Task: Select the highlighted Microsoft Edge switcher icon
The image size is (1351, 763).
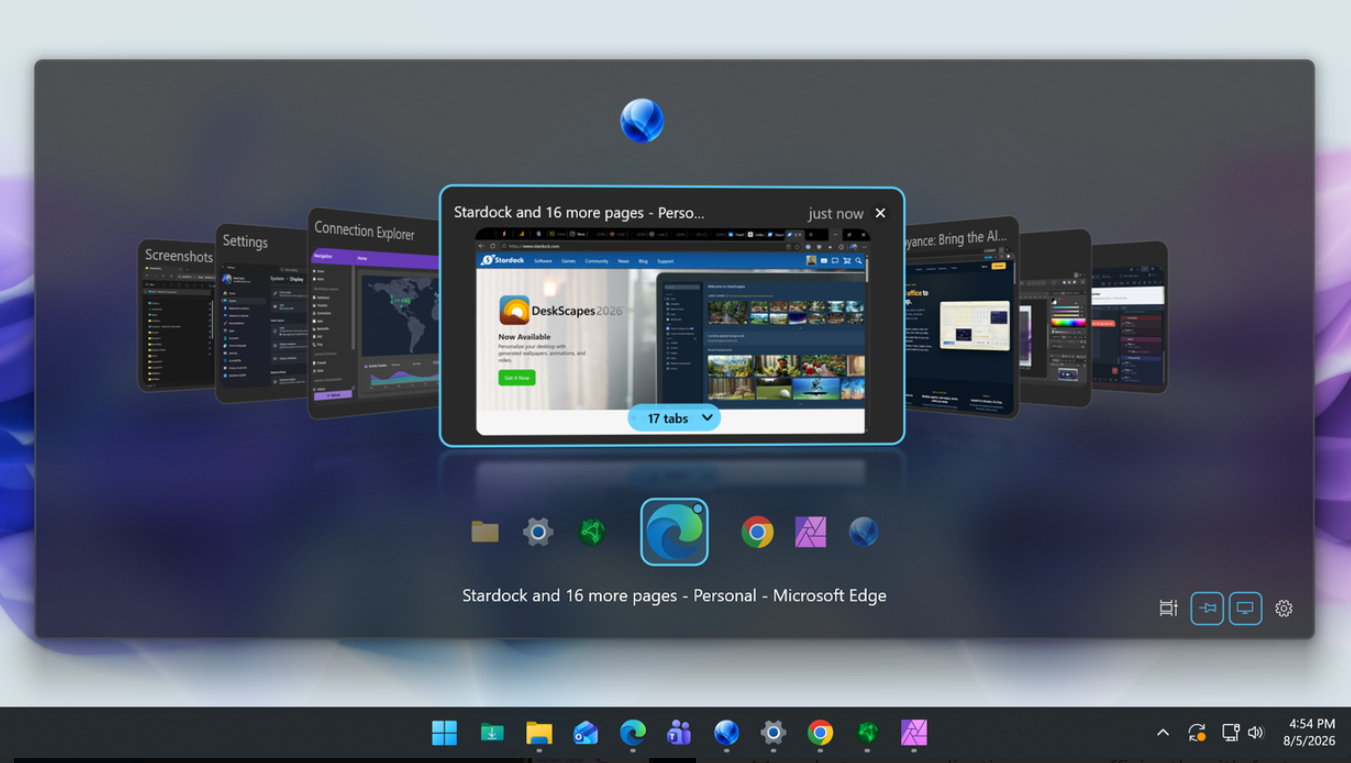Action: pos(674,532)
